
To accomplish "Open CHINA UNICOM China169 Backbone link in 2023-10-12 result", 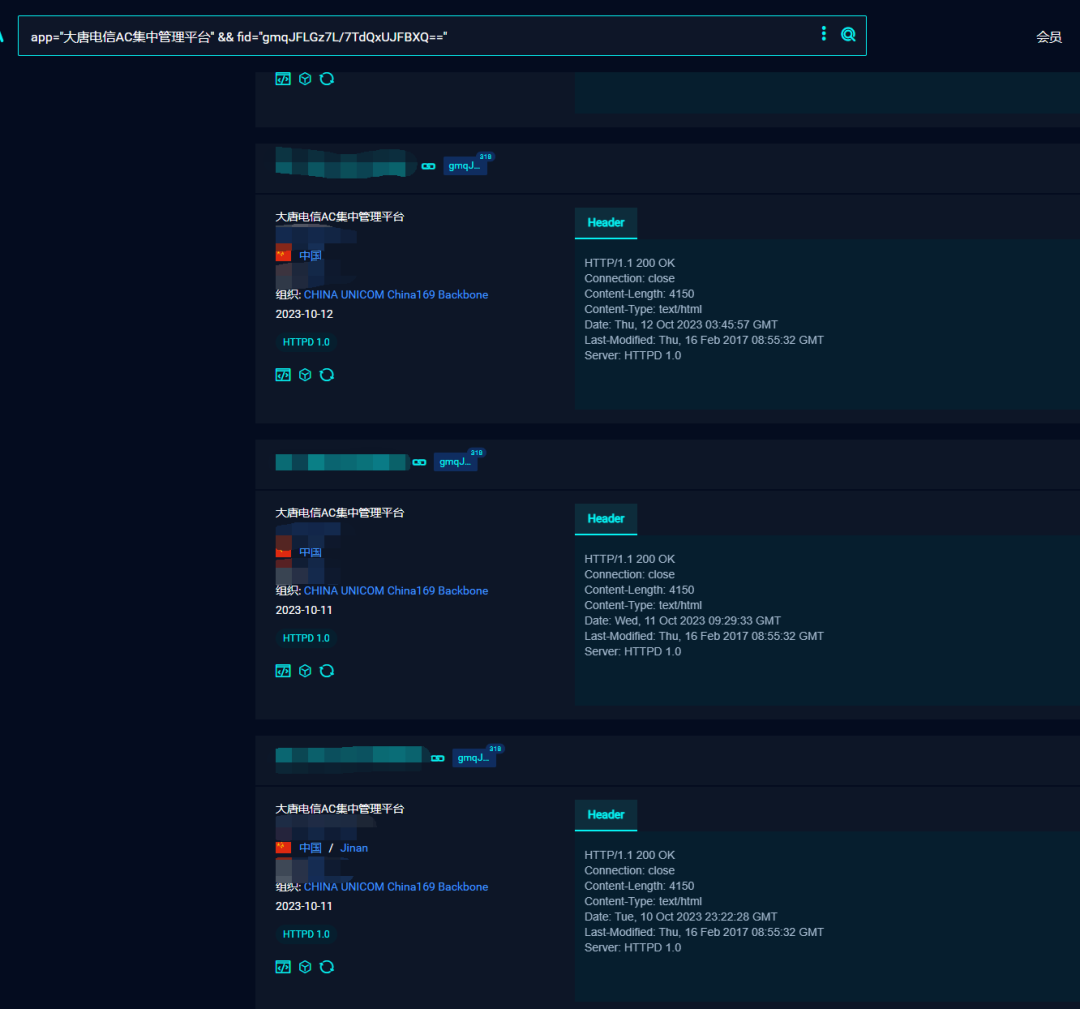I will [x=396, y=295].
